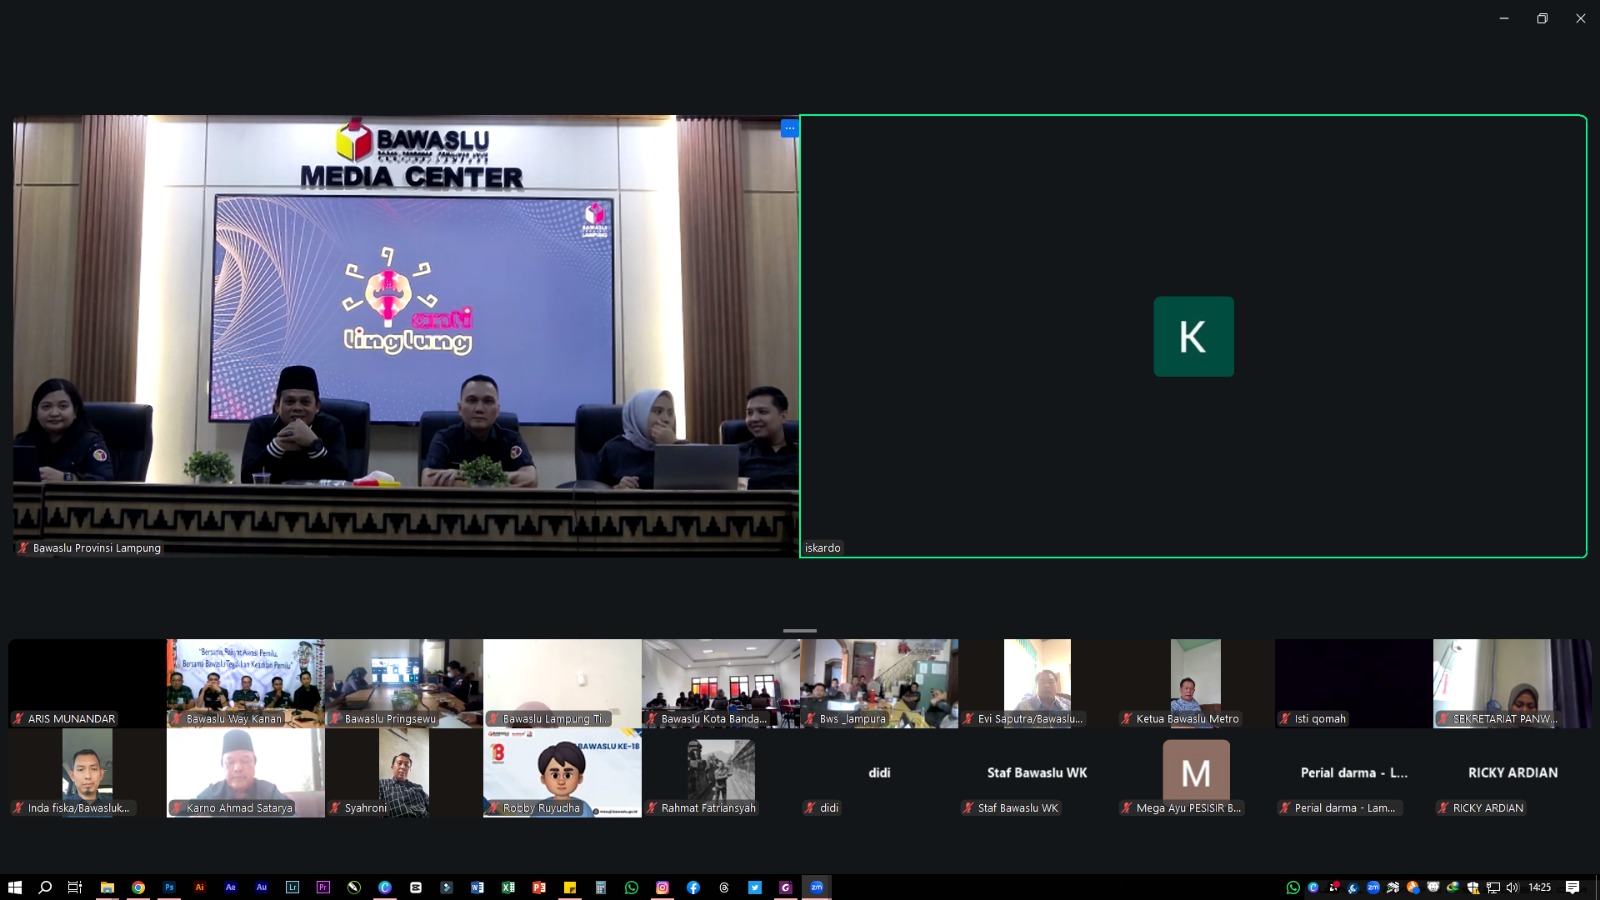
Task: Select Perial darma - Lam... participant tile
Action: 1354,773
